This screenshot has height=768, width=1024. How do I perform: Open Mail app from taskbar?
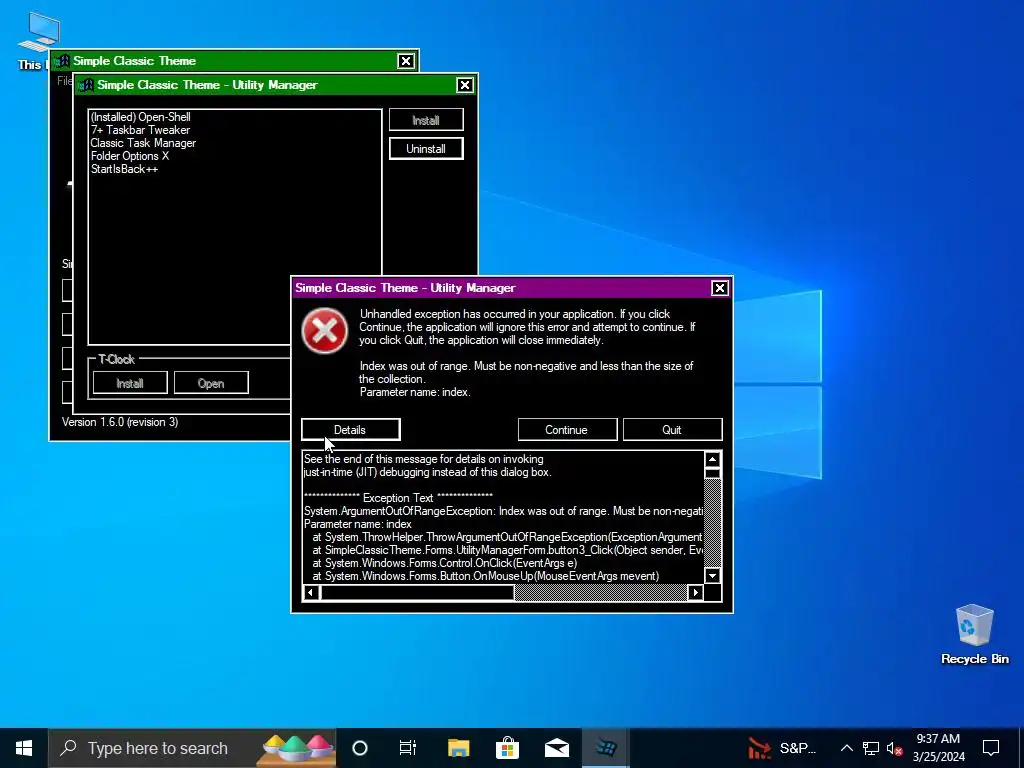[557, 748]
